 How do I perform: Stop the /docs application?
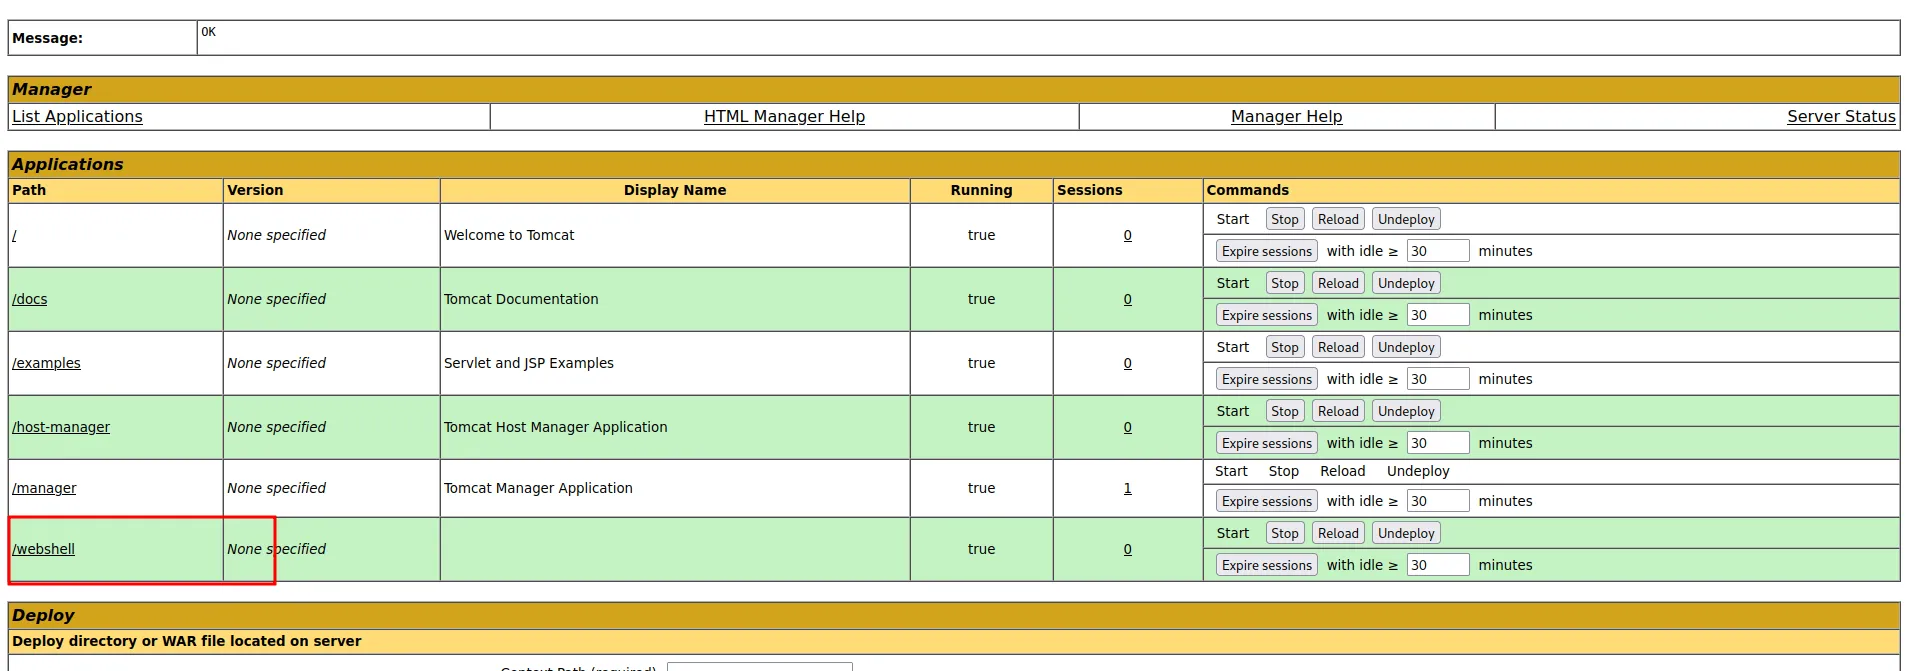[x=1284, y=284]
